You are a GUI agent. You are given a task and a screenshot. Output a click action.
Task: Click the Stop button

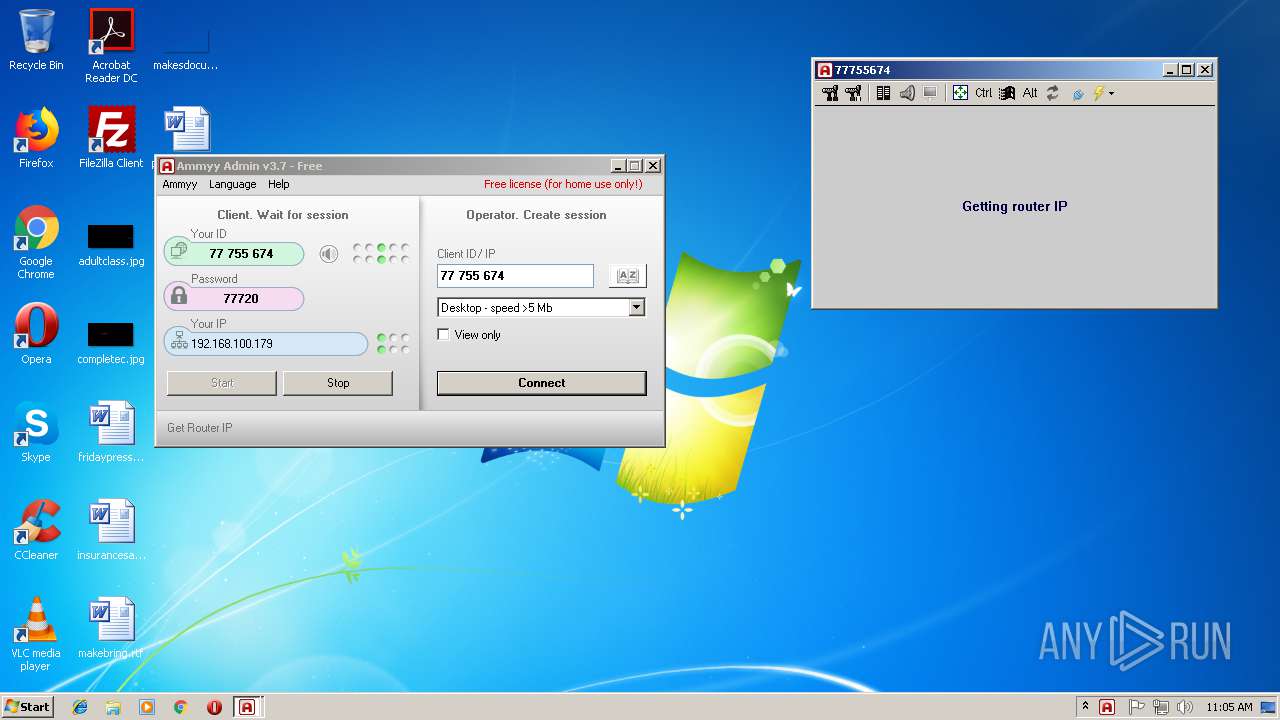point(338,383)
